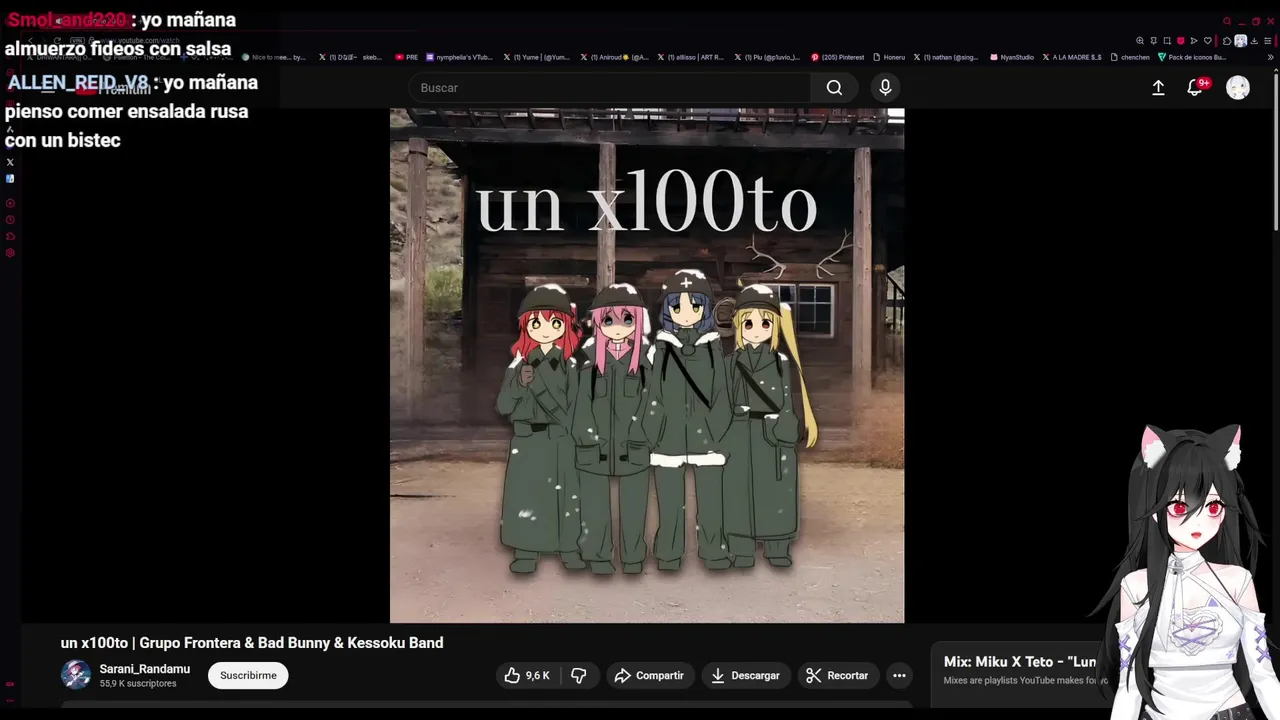Open the YouTube upload/create icon
The height and width of the screenshot is (720, 1280).
tap(1158, 88)
